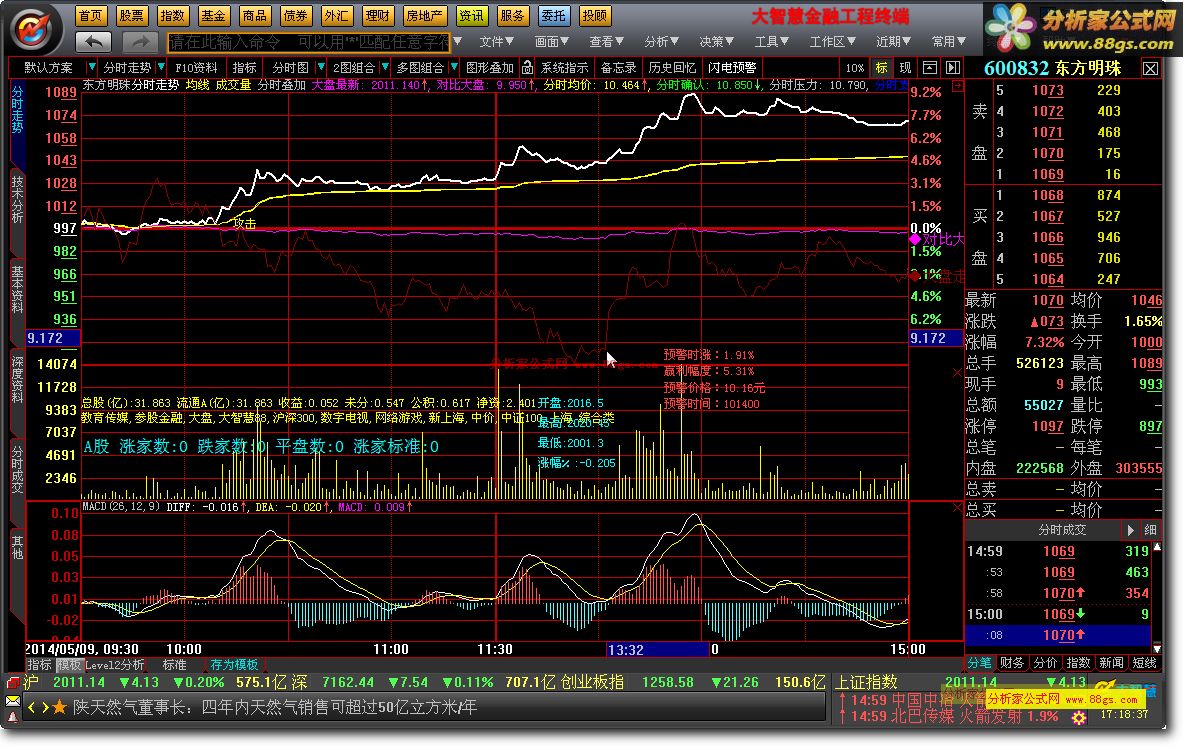Close the volume sub-chart with its X
Screen dimensions: 1185x747
coord(958,372)
